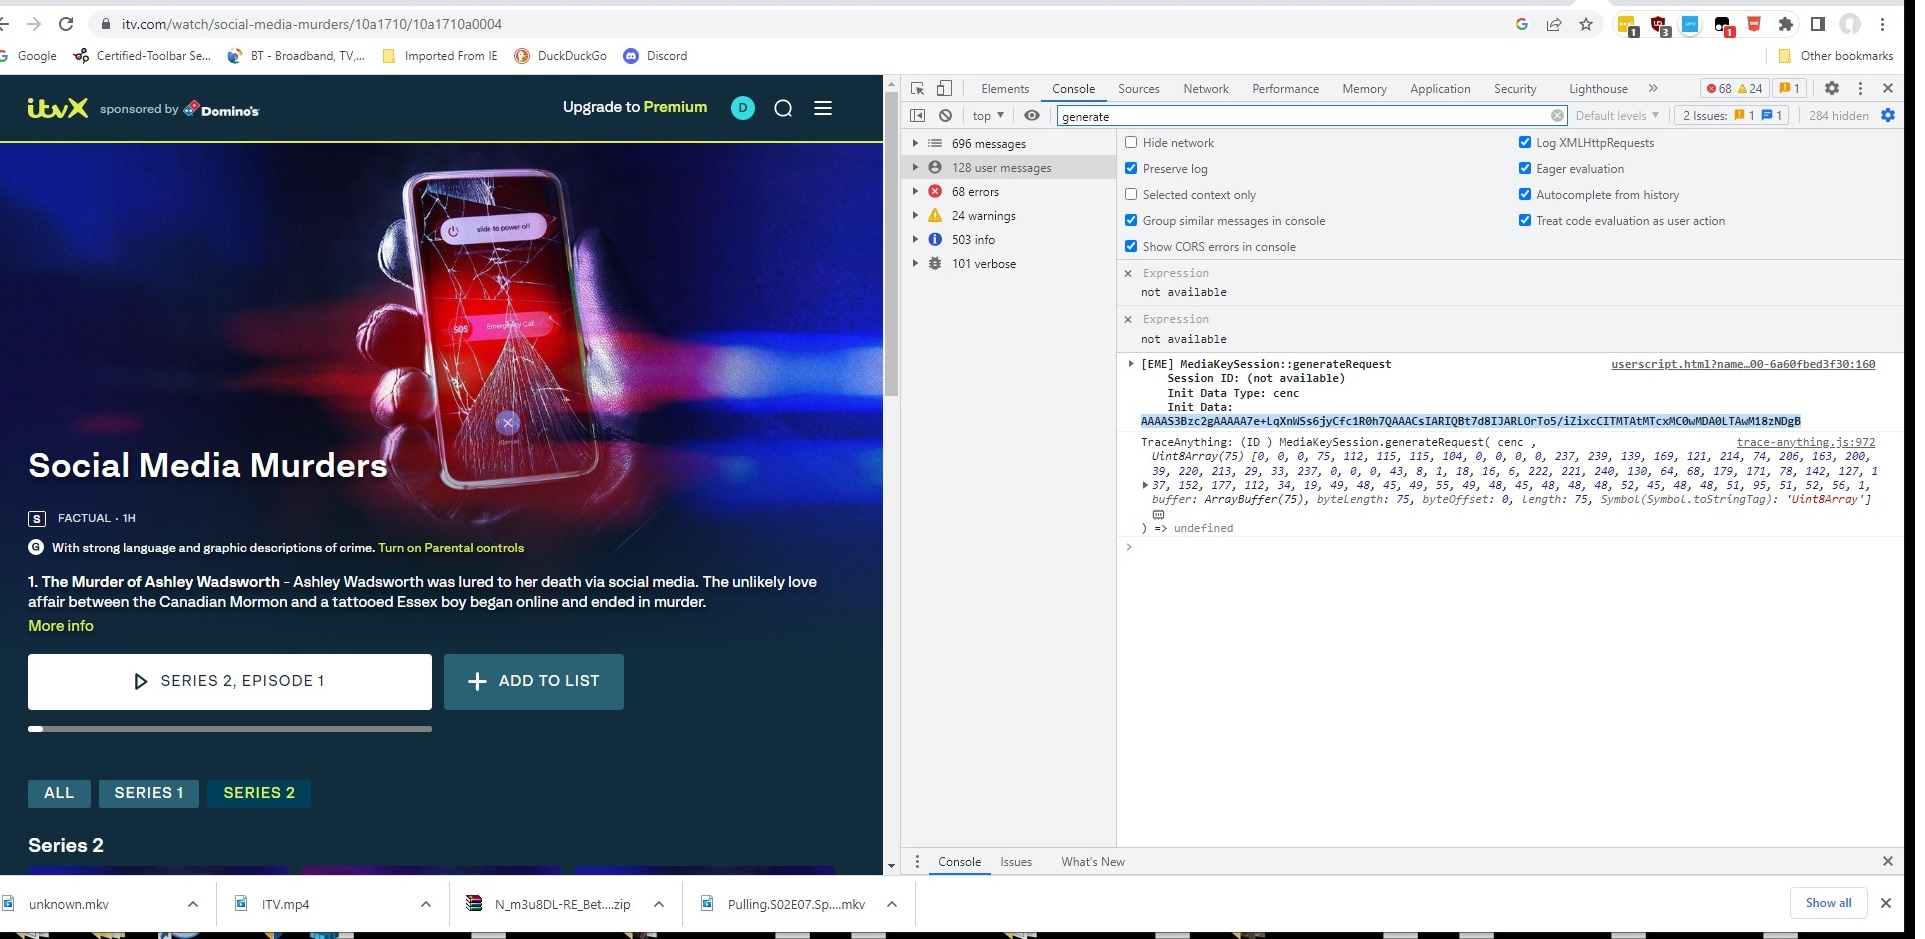Open the userscript.html source link
Viewport: 1925px width, 939px height.
coord(1743,364)
